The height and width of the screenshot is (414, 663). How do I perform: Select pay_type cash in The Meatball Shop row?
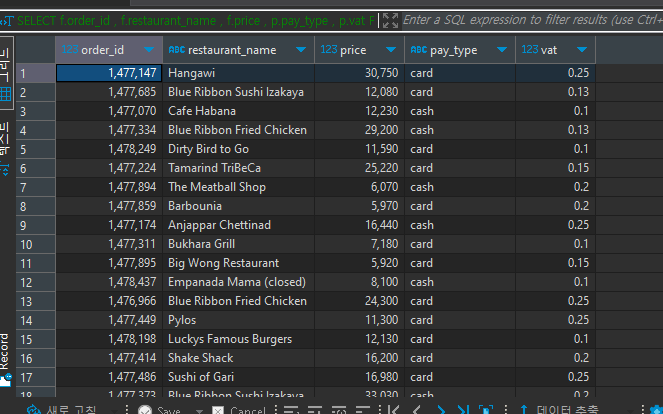pyautogui.click(x=460, y=187)
